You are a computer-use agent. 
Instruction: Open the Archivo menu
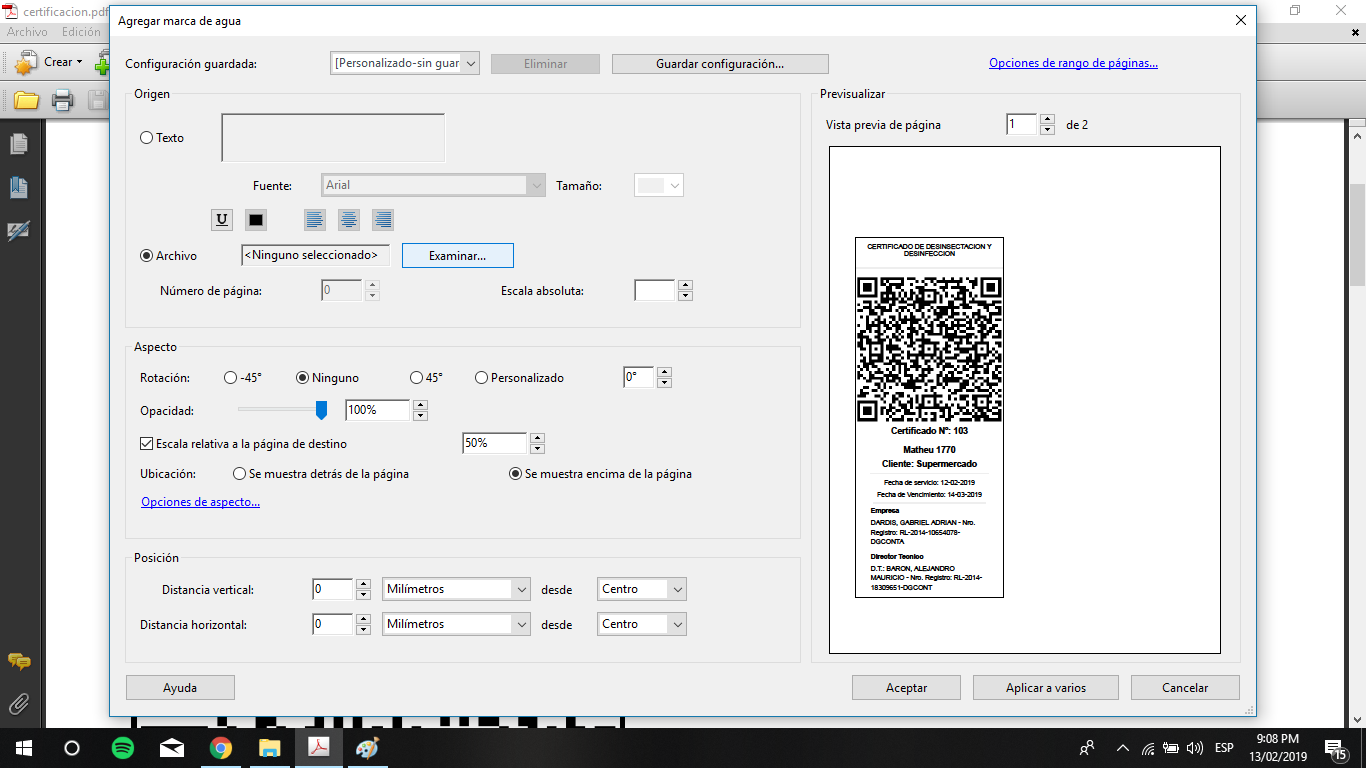27,32
